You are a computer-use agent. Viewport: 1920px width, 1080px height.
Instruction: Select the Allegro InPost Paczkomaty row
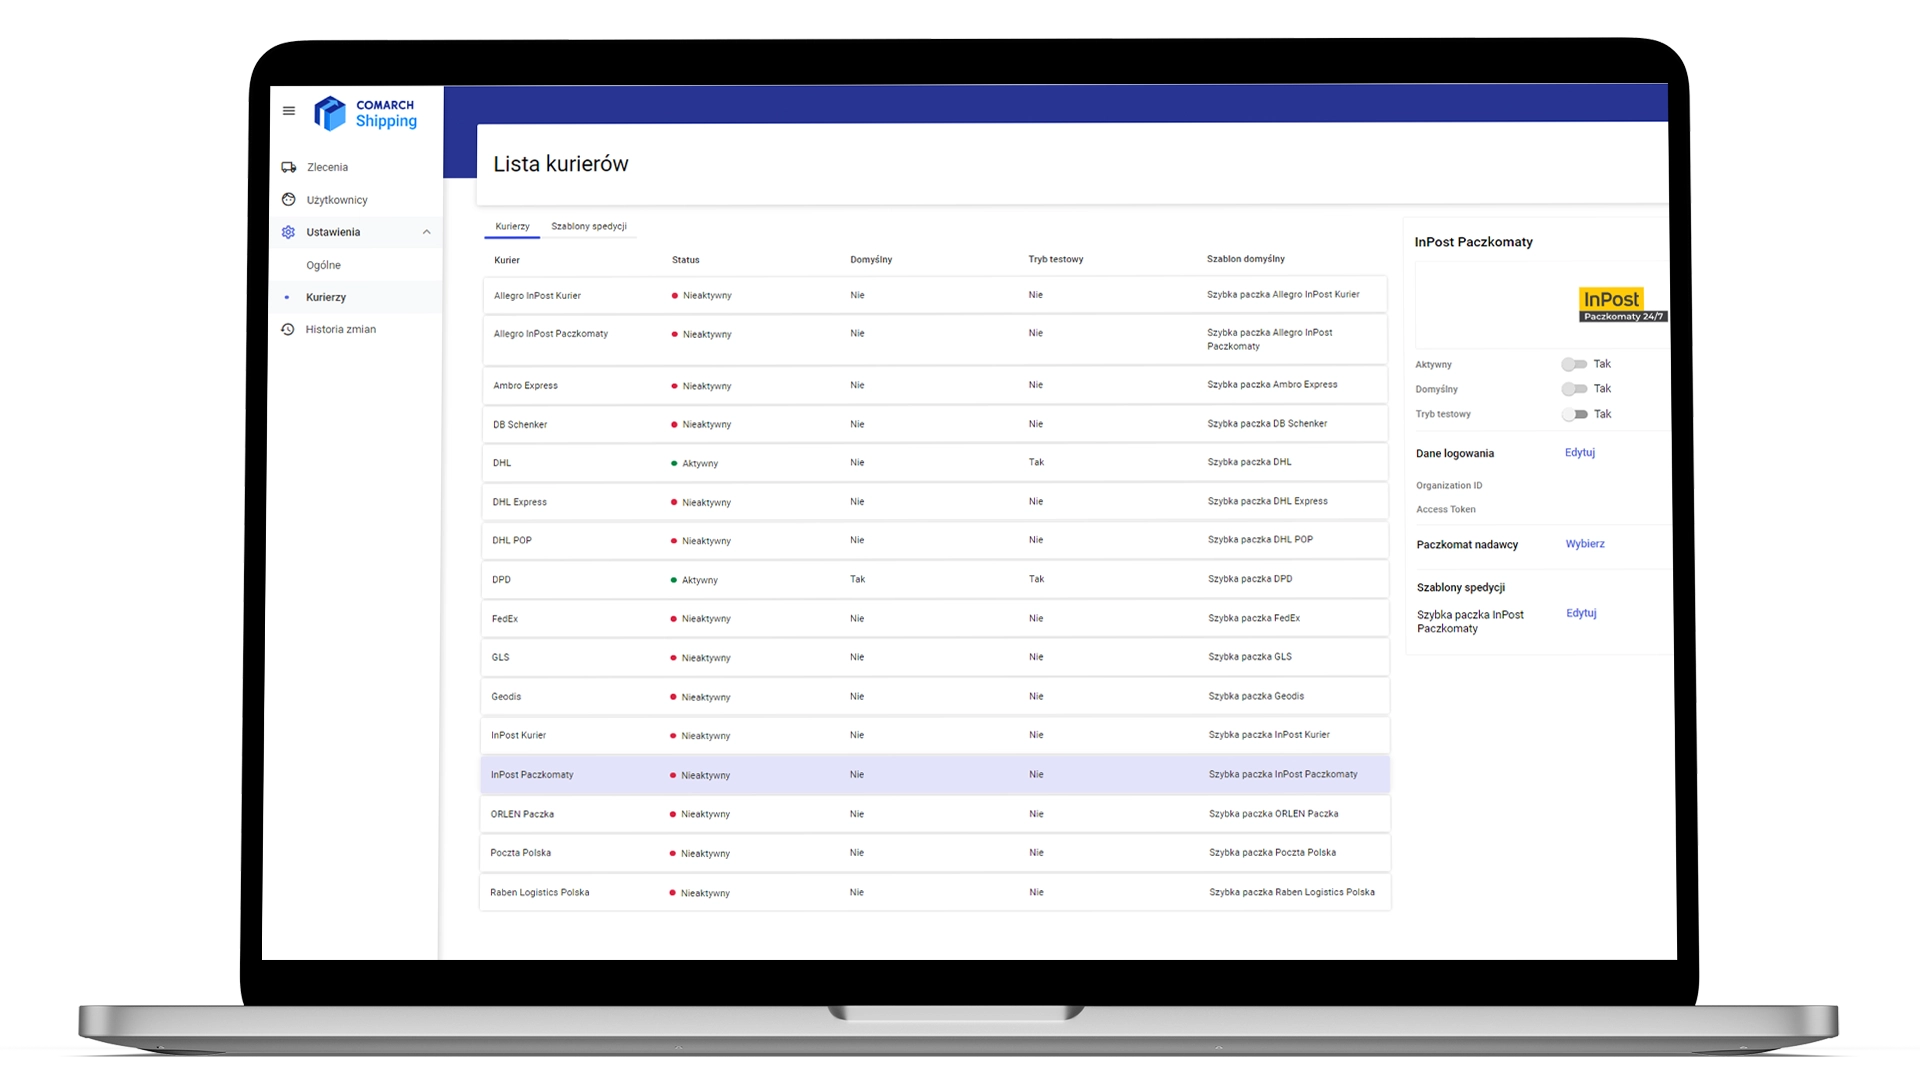[x=935, y=339]
